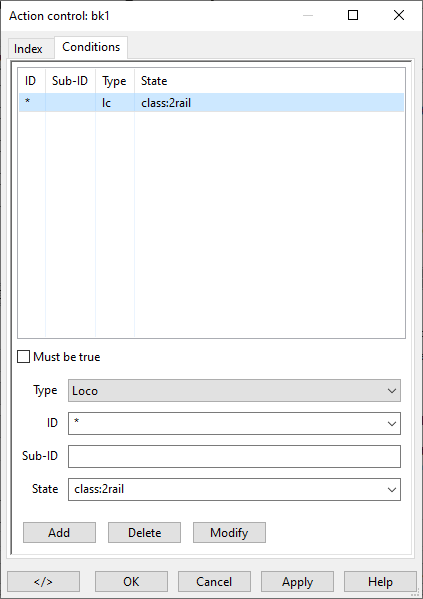Viewport: 423px width, 599px height.
Task: Expand the State combo box arrow
Action: click(392, 489)
